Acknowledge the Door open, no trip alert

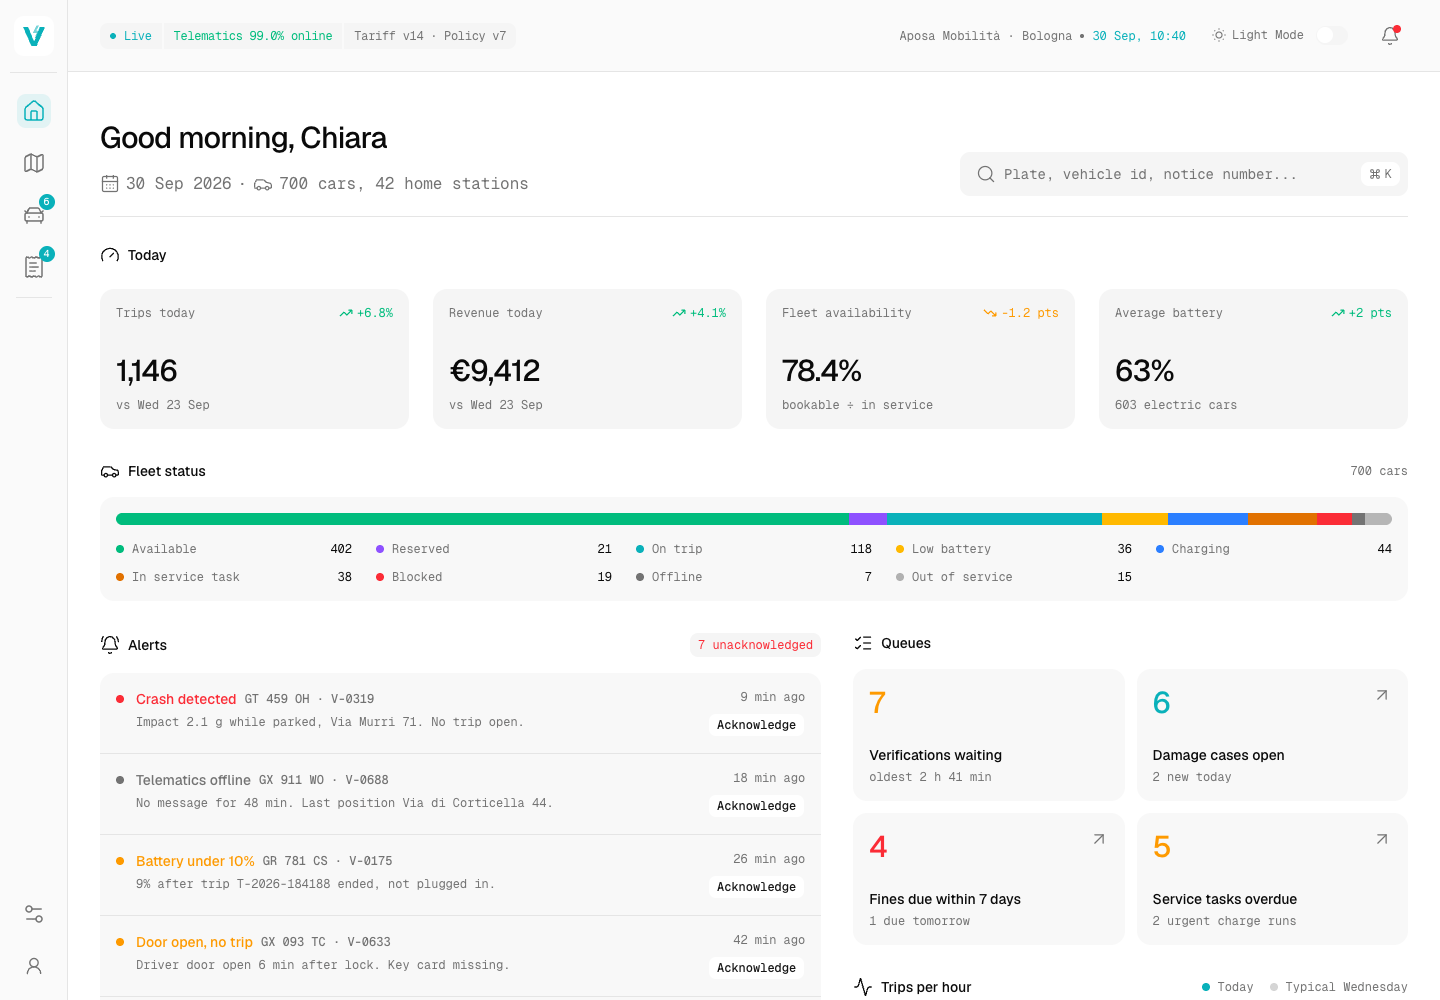click(x=756, y=968)
